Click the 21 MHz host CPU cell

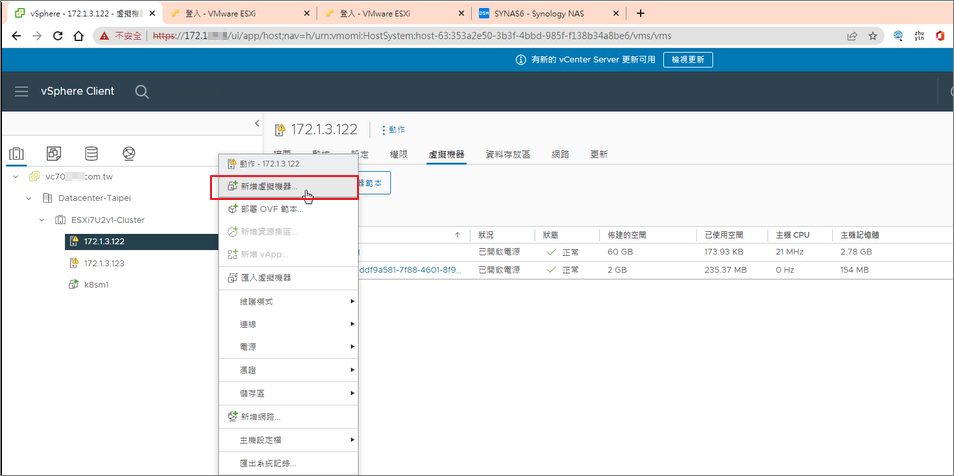pos(790,252)
